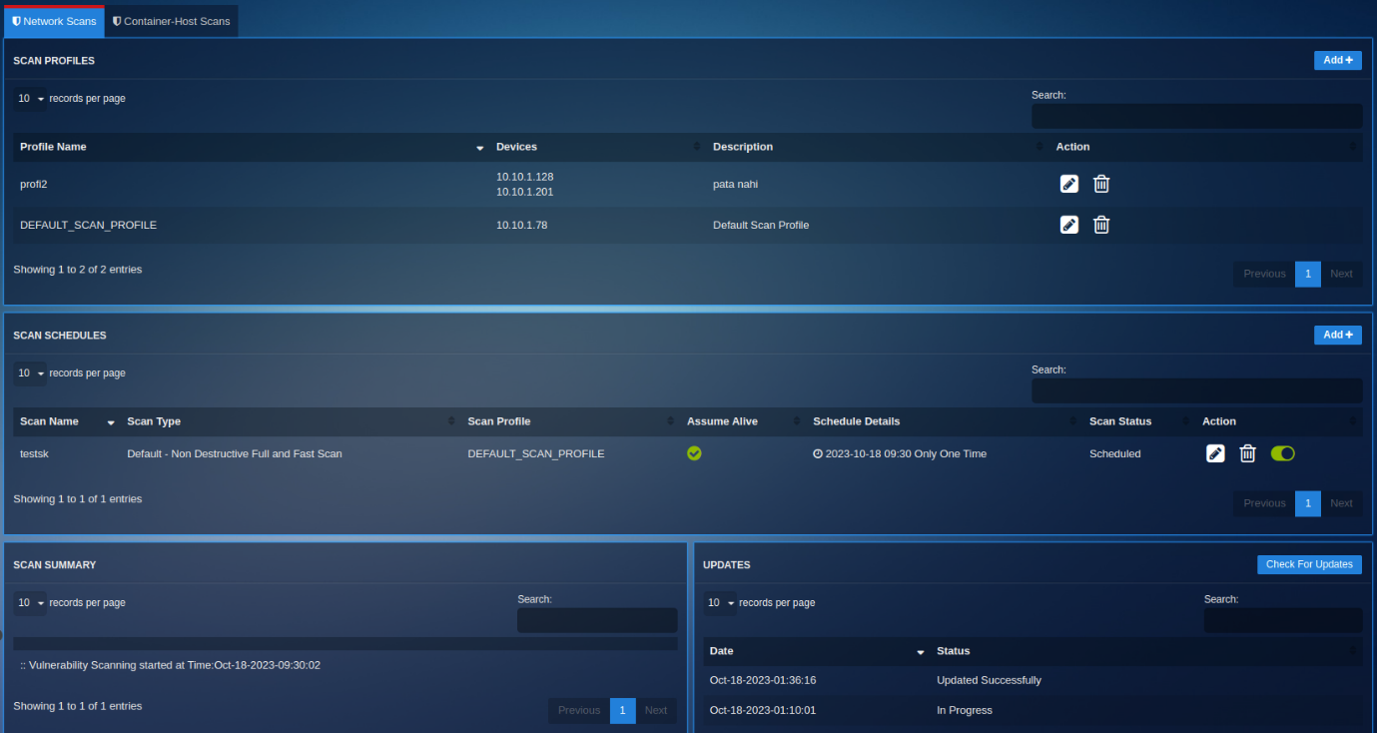Edit the profi2 scan profile

pos(1069,184)
